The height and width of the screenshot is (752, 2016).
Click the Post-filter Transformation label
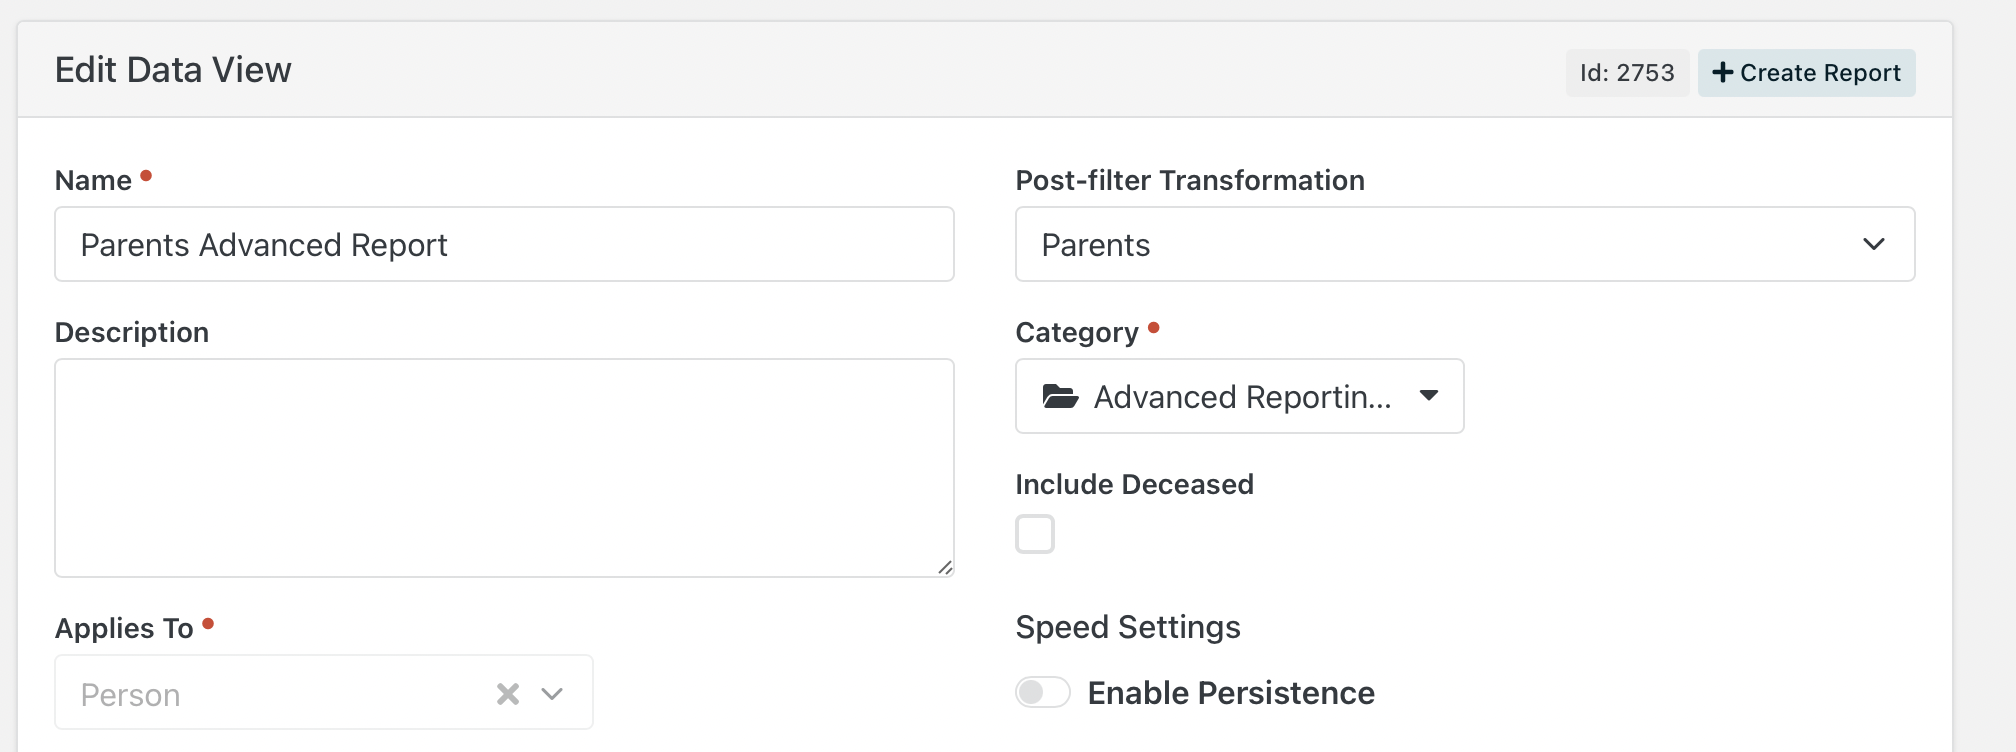[1190, 180]
